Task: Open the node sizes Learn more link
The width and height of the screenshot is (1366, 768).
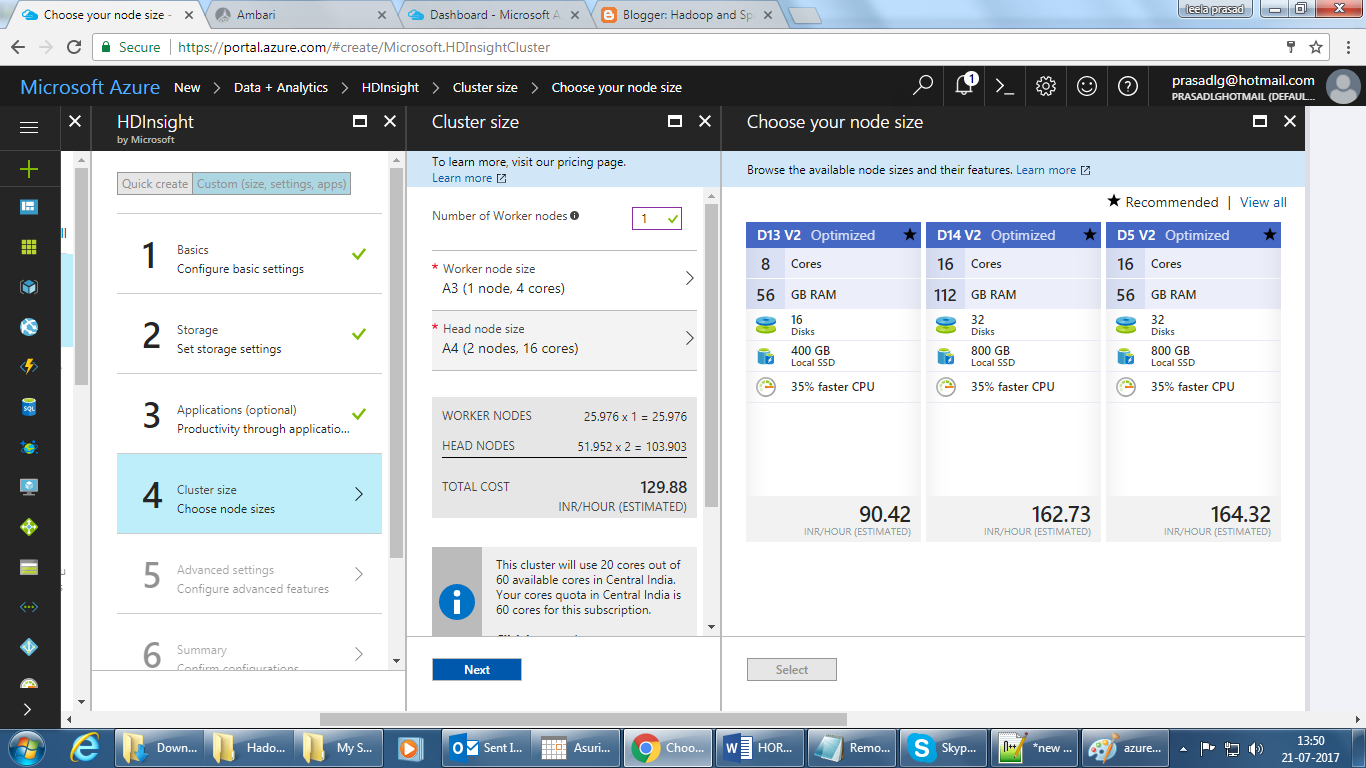Action: [x=1046, y=169]
